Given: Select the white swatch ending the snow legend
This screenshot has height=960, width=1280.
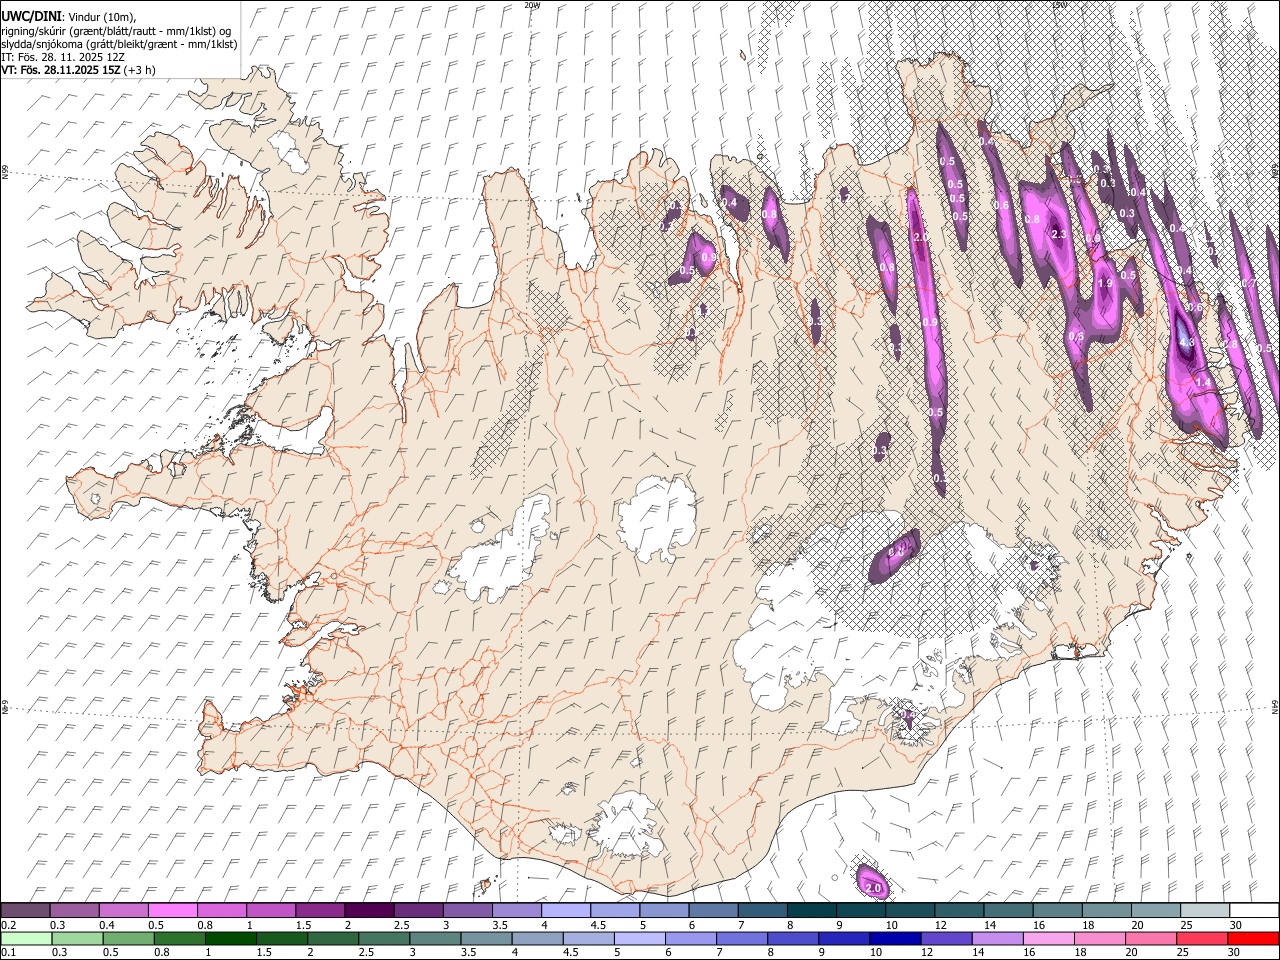Looking at the screenshot, I should point(1252,910).
